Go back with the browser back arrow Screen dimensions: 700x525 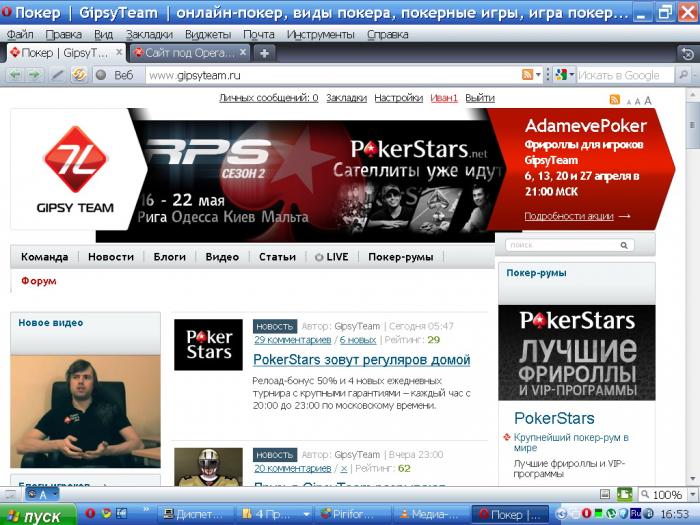coord(15,75)
